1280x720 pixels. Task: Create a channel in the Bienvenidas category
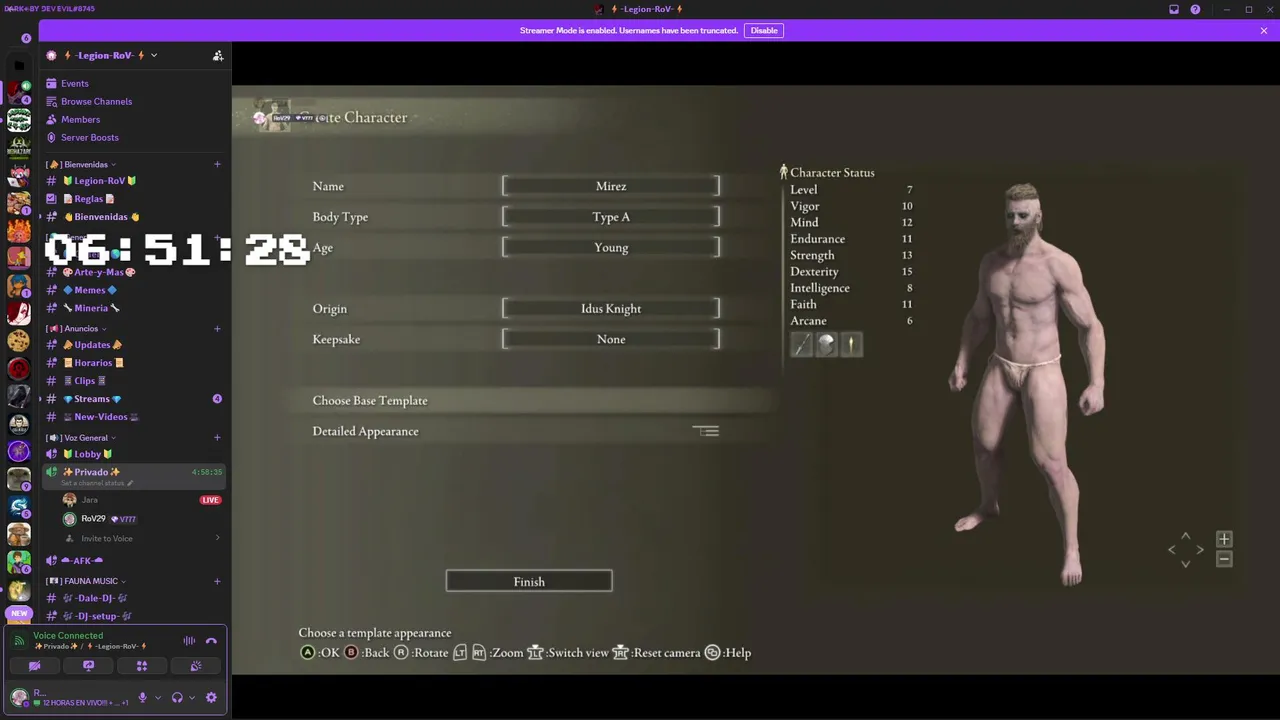pos(217,165)
